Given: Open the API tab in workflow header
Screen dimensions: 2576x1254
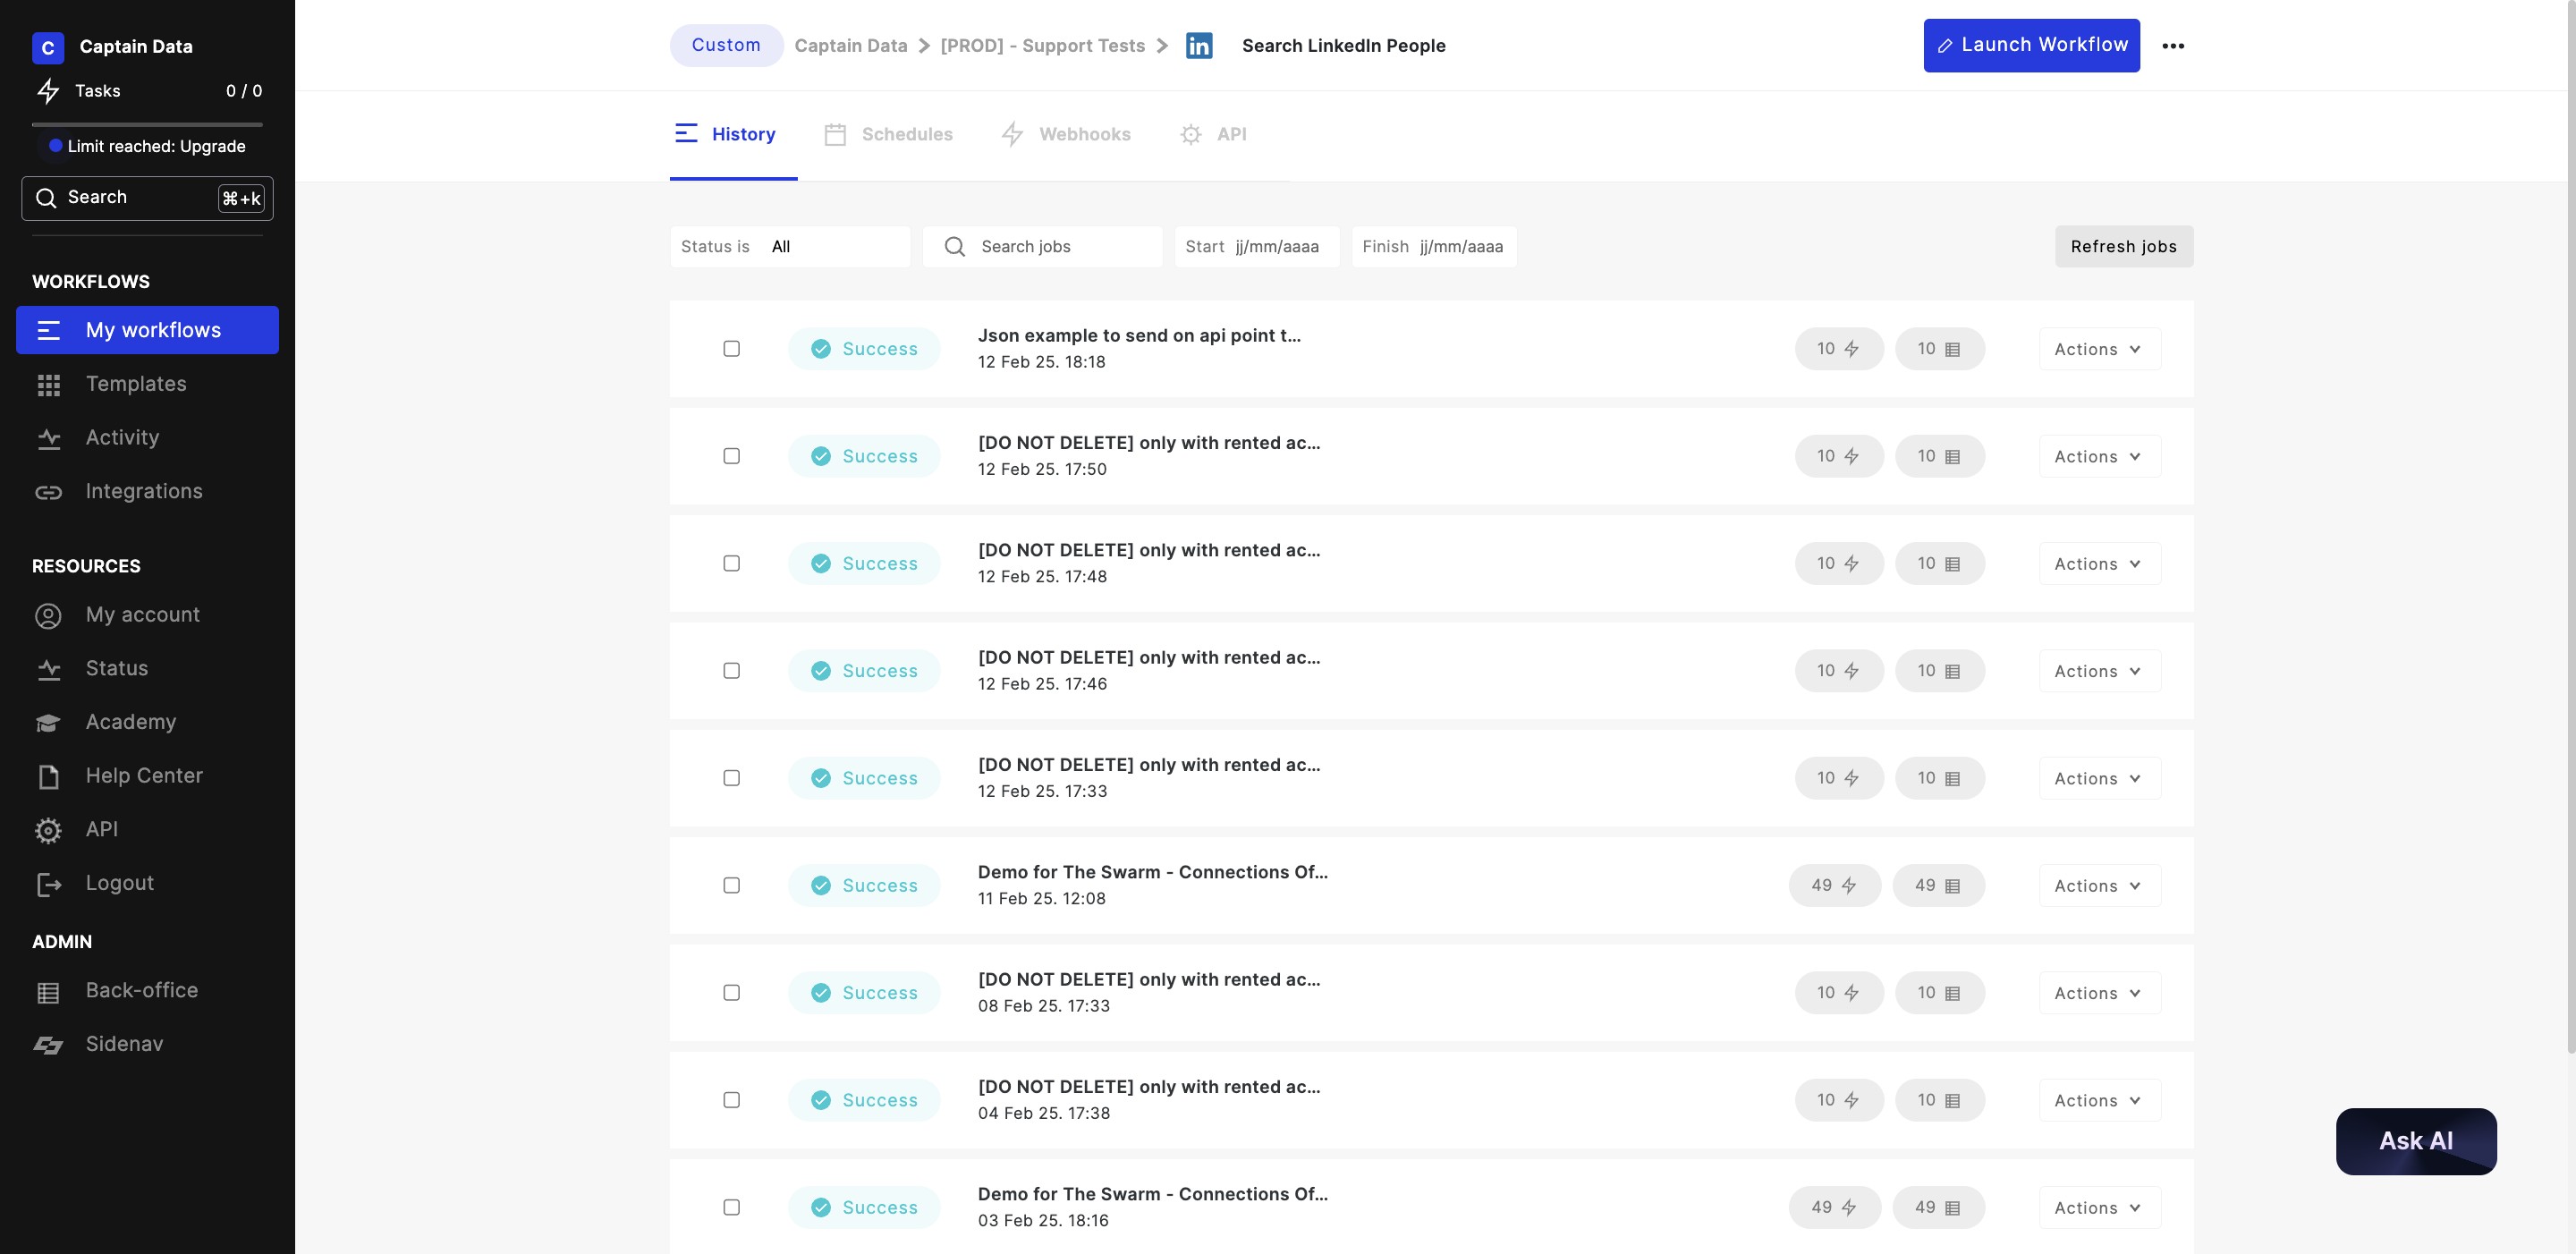Looking at the screenshot, I should pos(1212,135).
